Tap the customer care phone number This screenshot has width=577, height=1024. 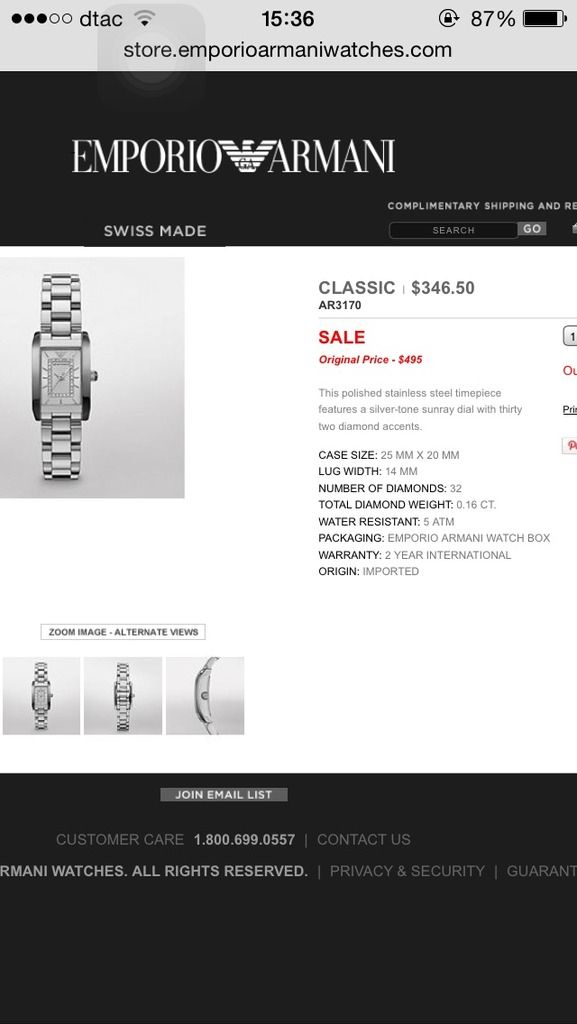[244, 840]
